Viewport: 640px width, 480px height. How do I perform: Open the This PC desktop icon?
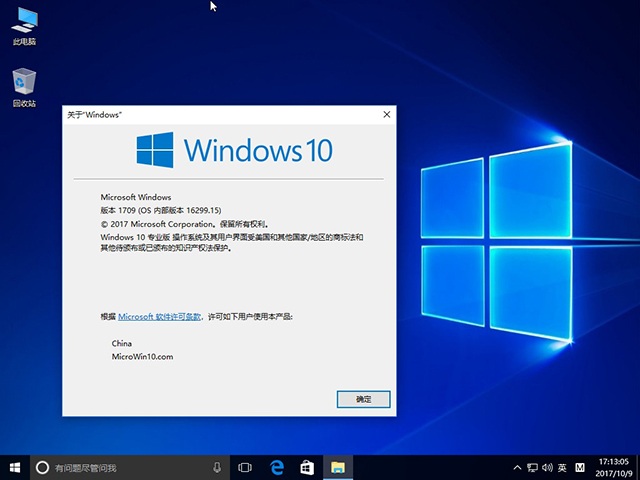point(24,25)
